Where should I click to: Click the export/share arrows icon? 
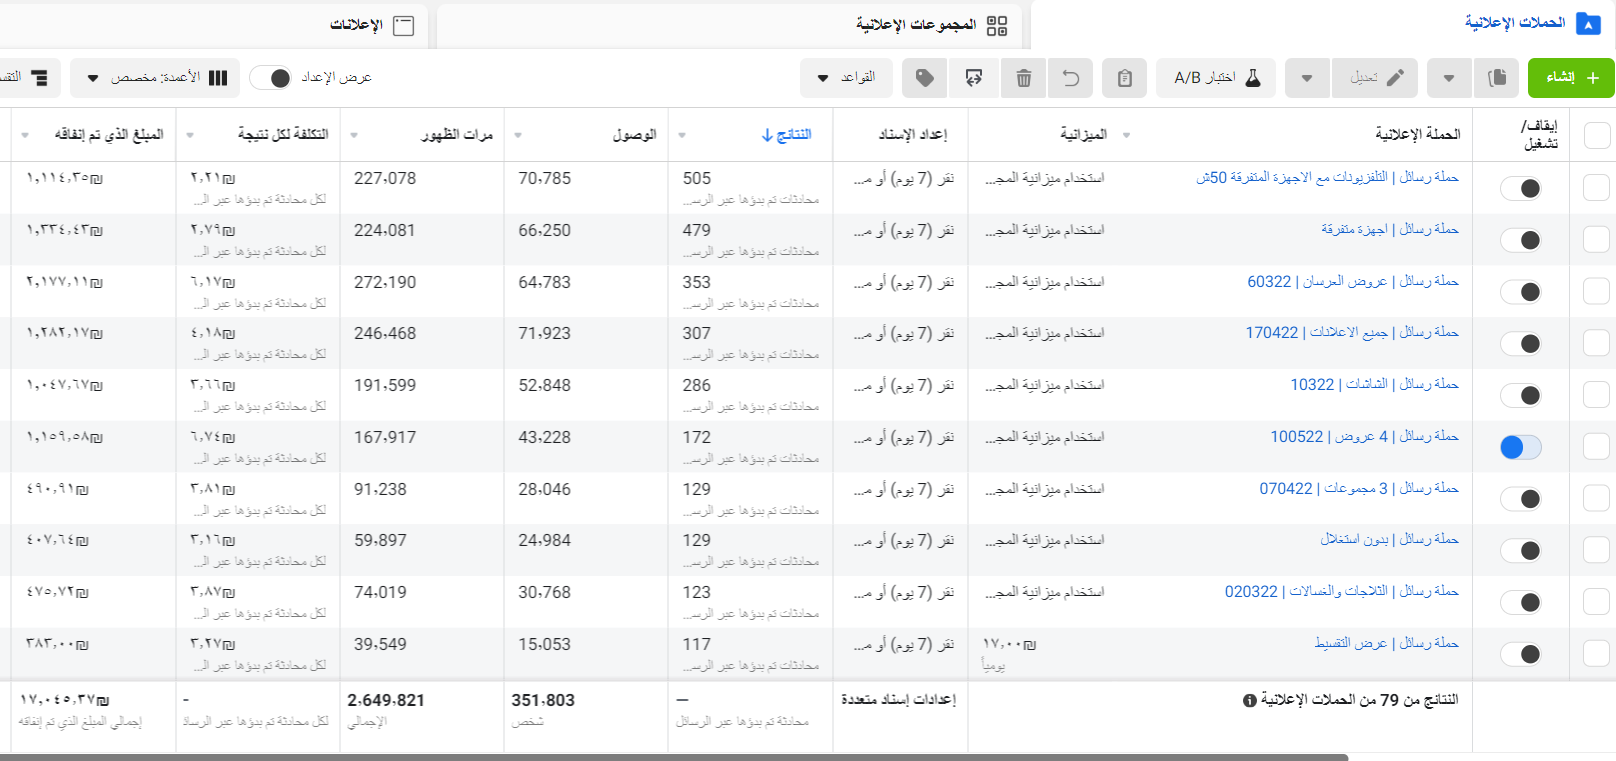(974, 78)
